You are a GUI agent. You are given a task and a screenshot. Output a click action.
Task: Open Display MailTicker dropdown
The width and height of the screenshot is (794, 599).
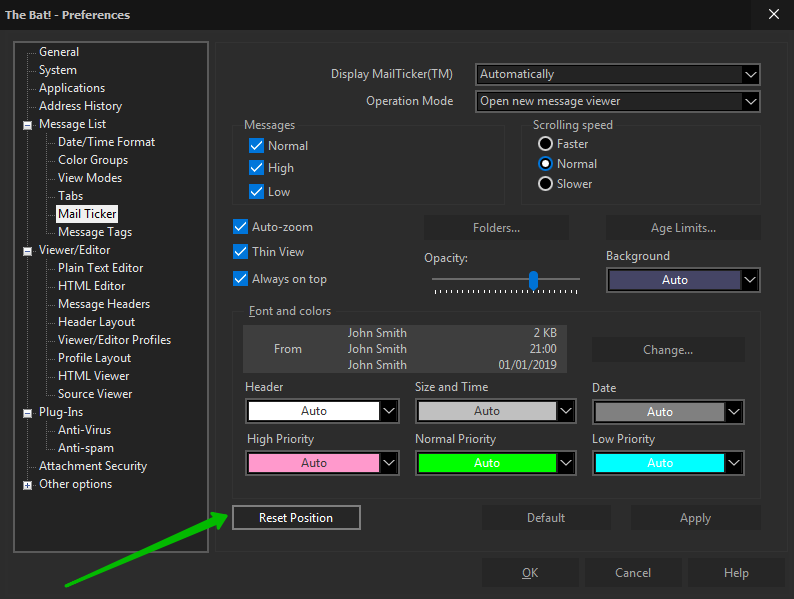pos(618,74)
